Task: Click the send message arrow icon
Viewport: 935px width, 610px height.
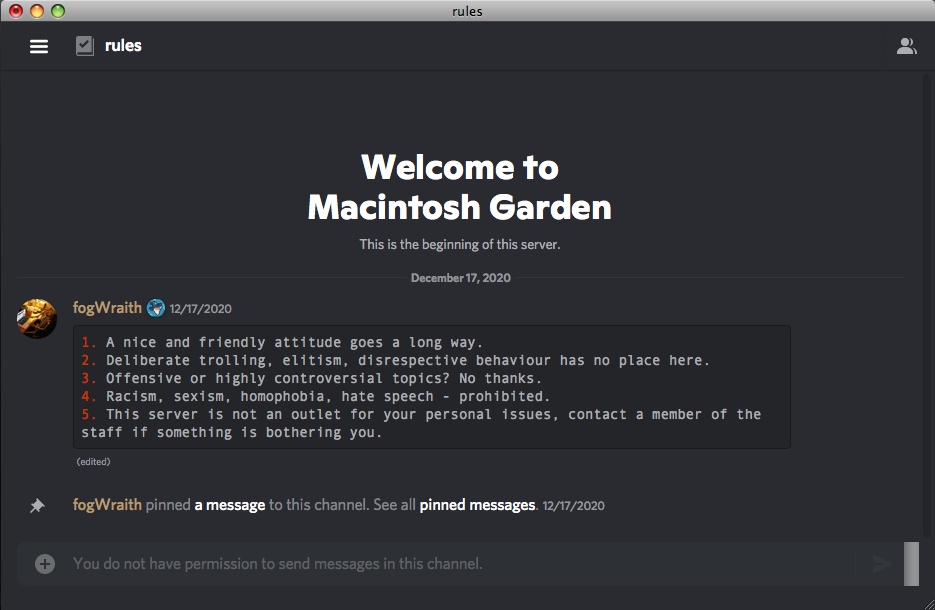Action: (x=882, y=563)
